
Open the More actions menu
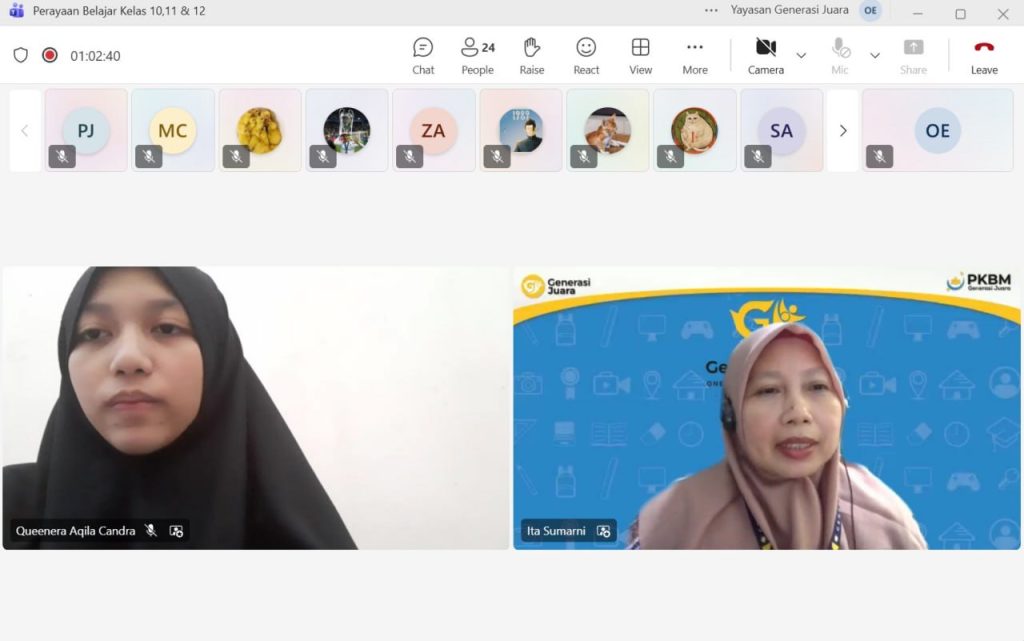pyautogui.click(x=695, y=55)
